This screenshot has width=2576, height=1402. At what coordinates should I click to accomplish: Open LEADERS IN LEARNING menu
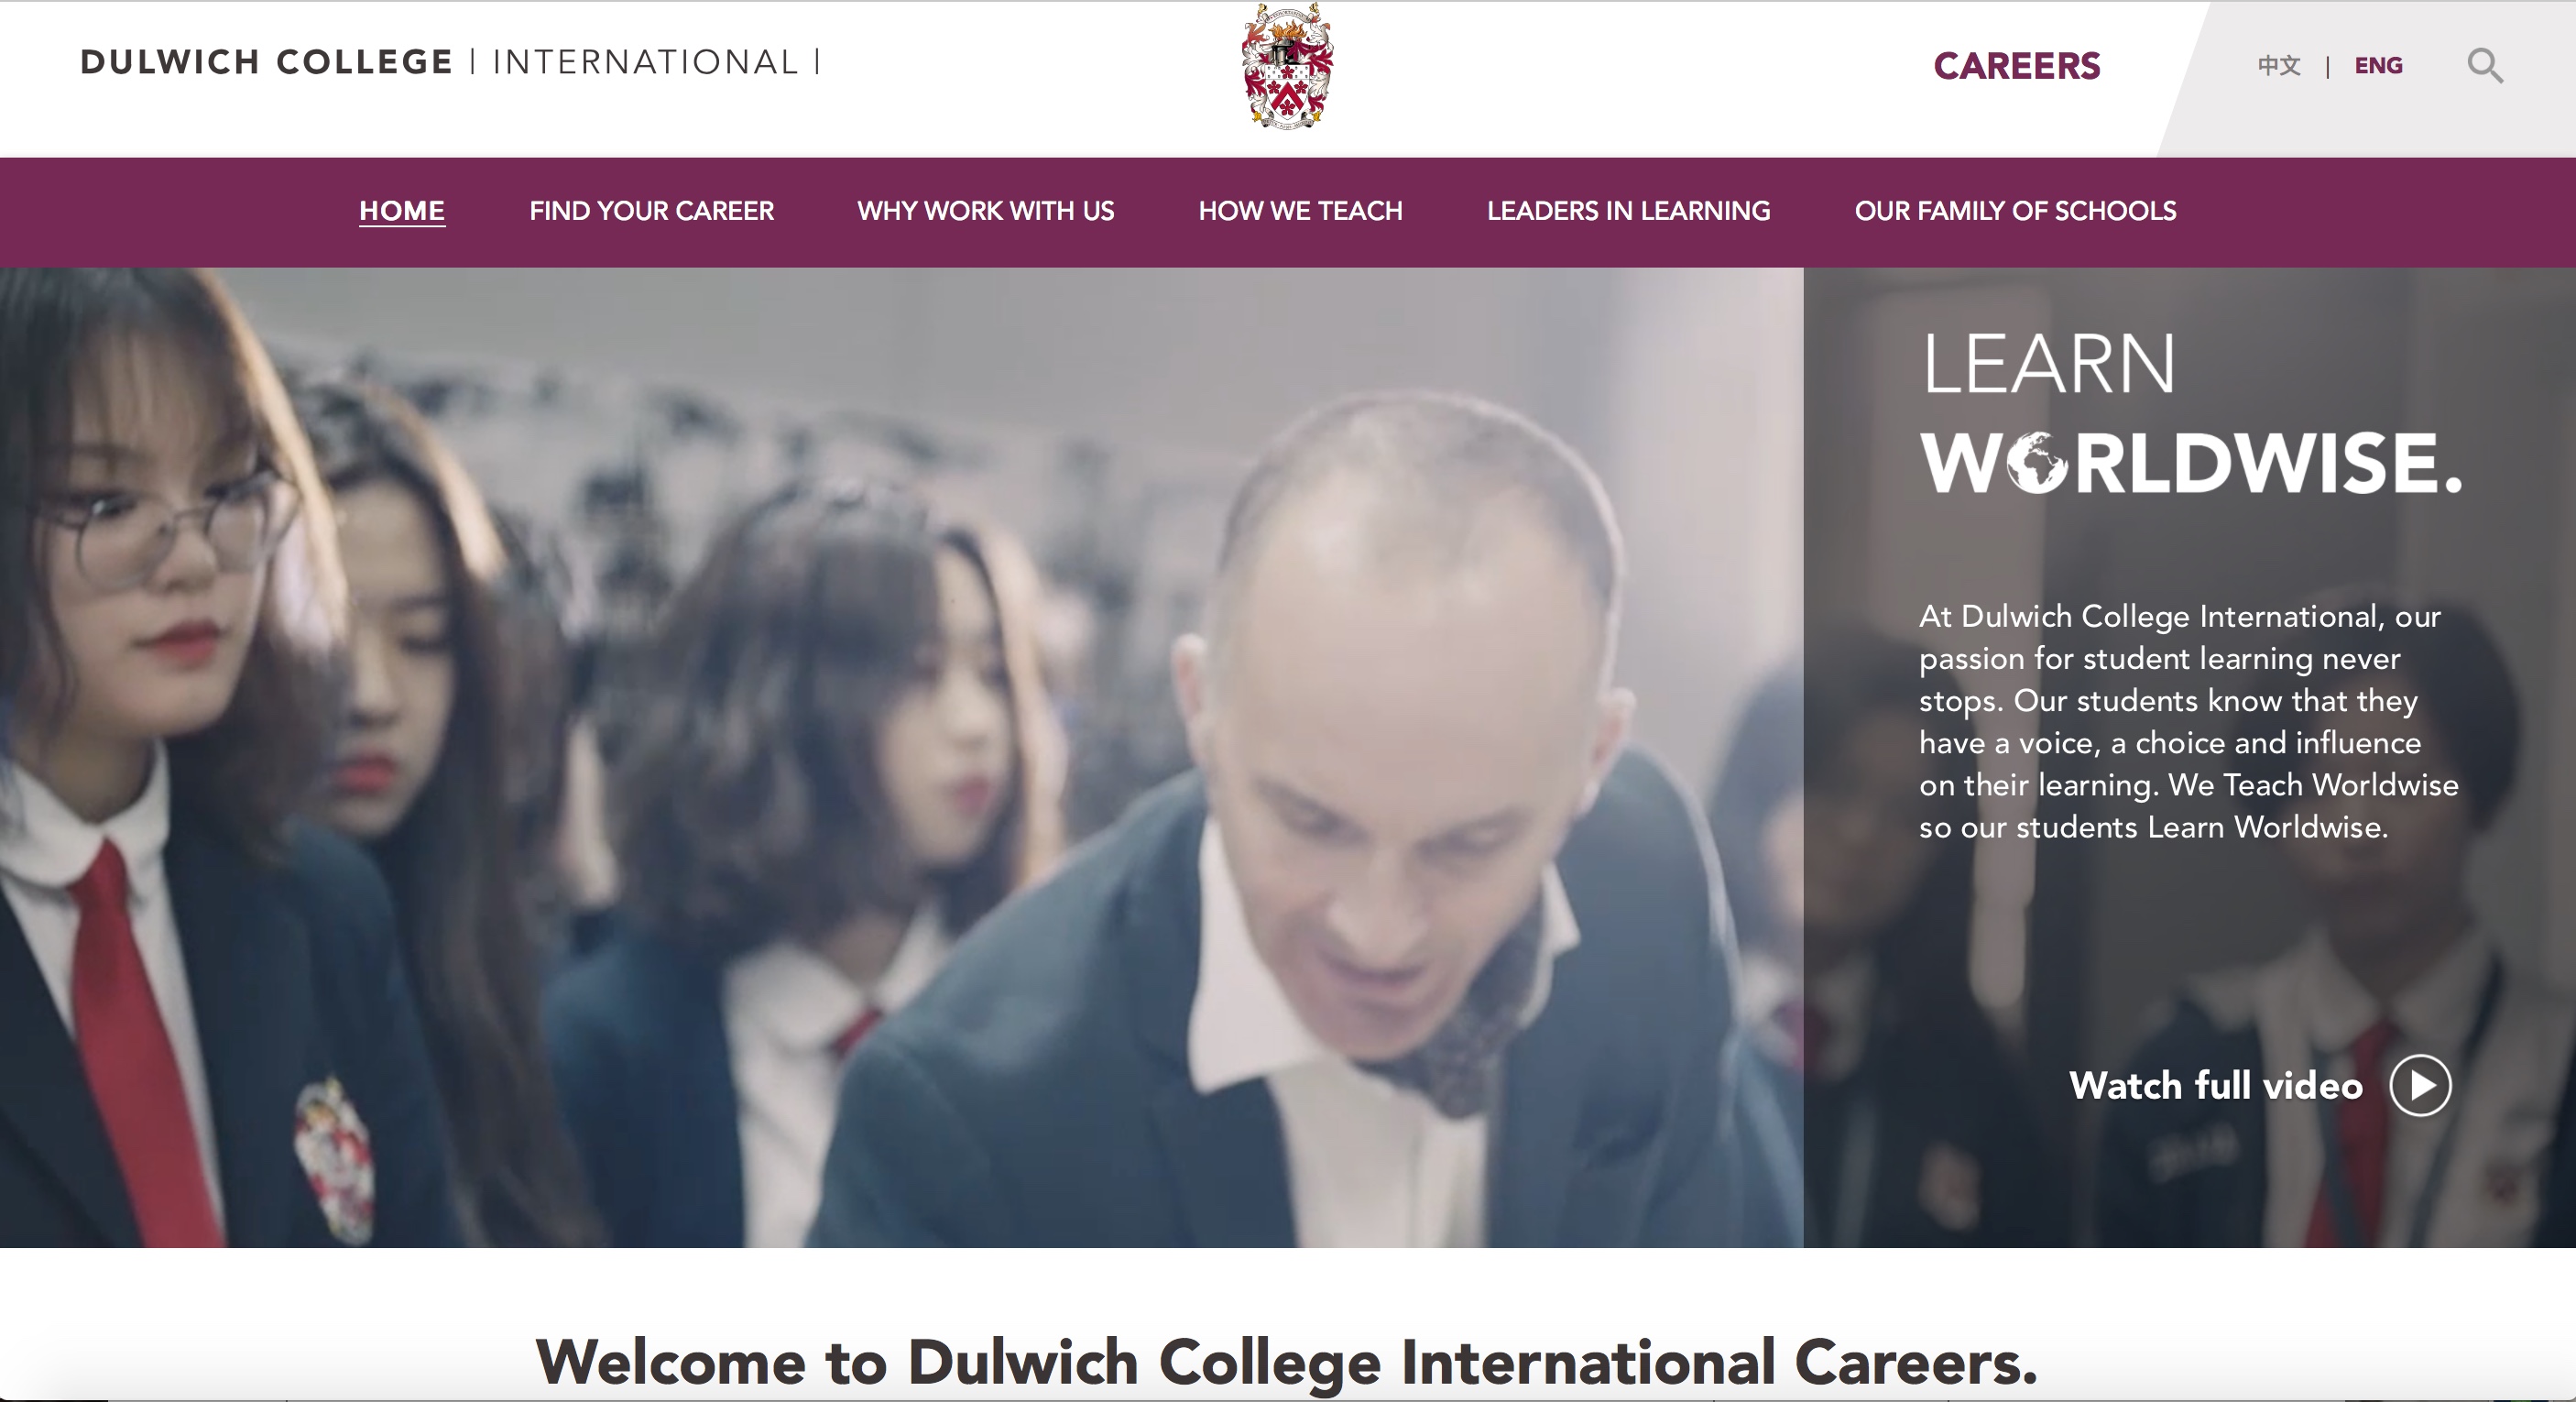[x=1628, y=211]
